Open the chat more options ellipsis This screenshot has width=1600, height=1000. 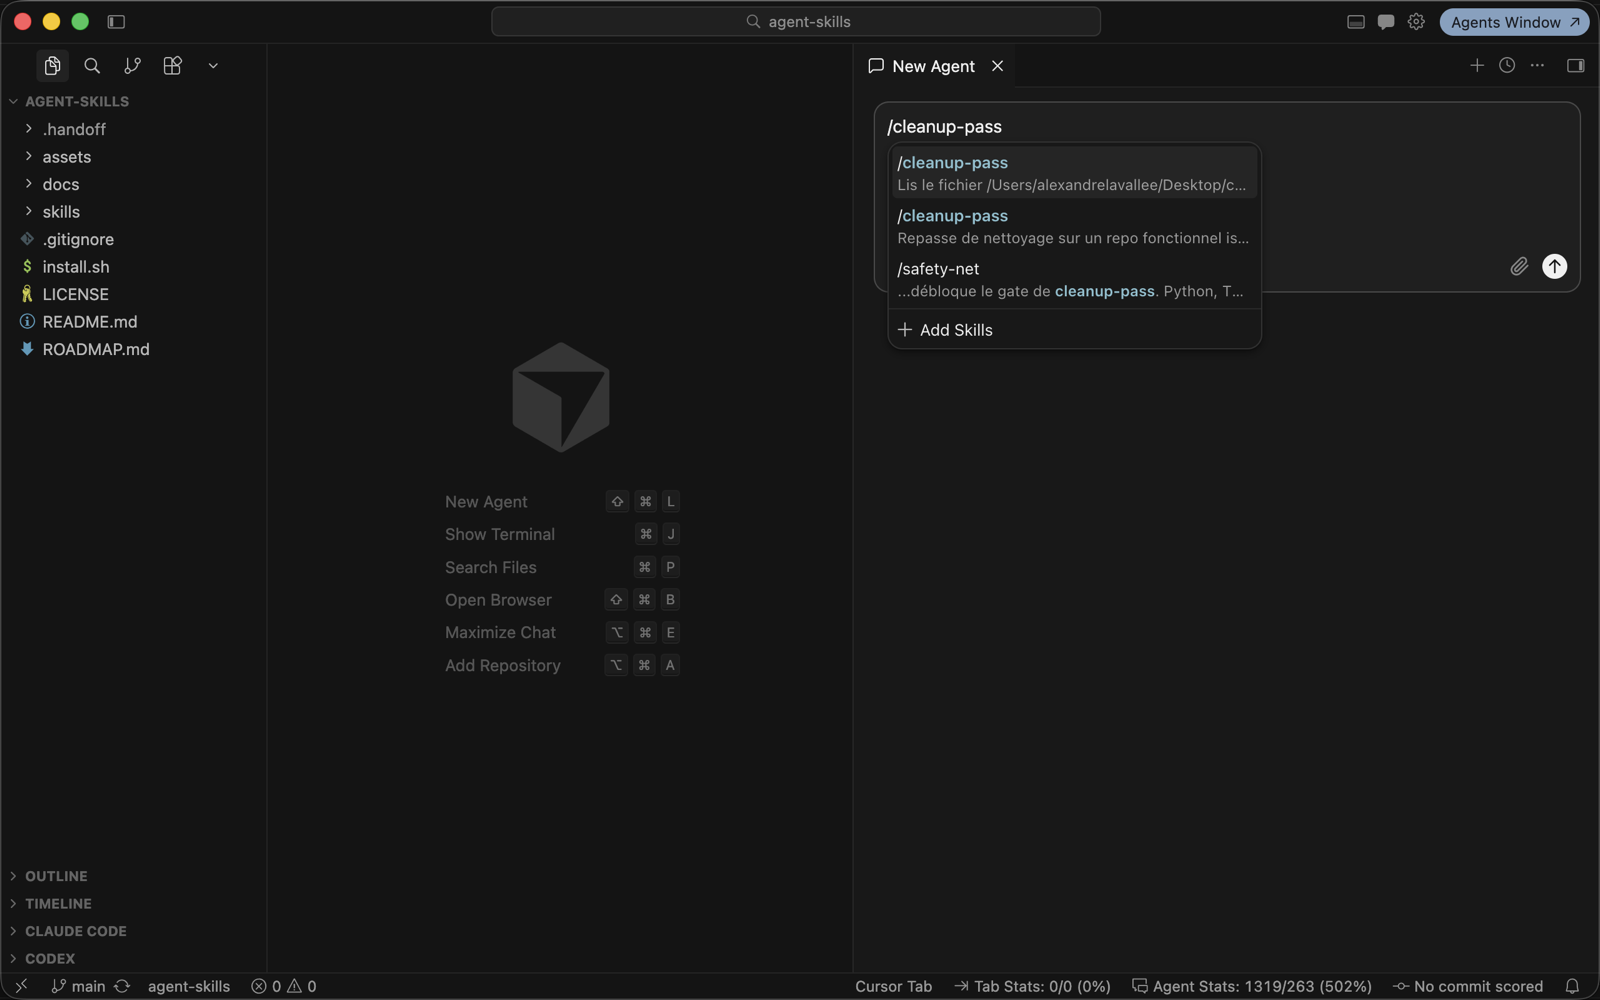click(1537, 65)
